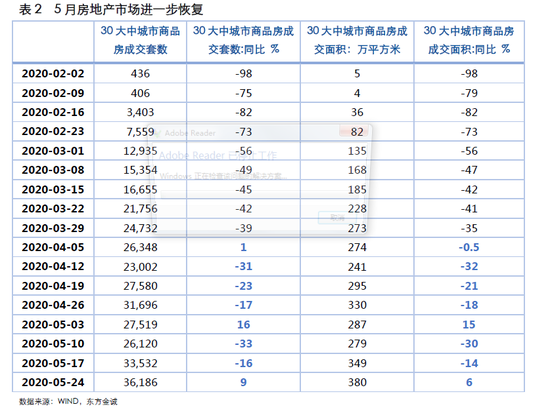Click the source note 数据来源: WIND, 东方金诚
Screen dimensions: 550x415
[x=68, y=401]
